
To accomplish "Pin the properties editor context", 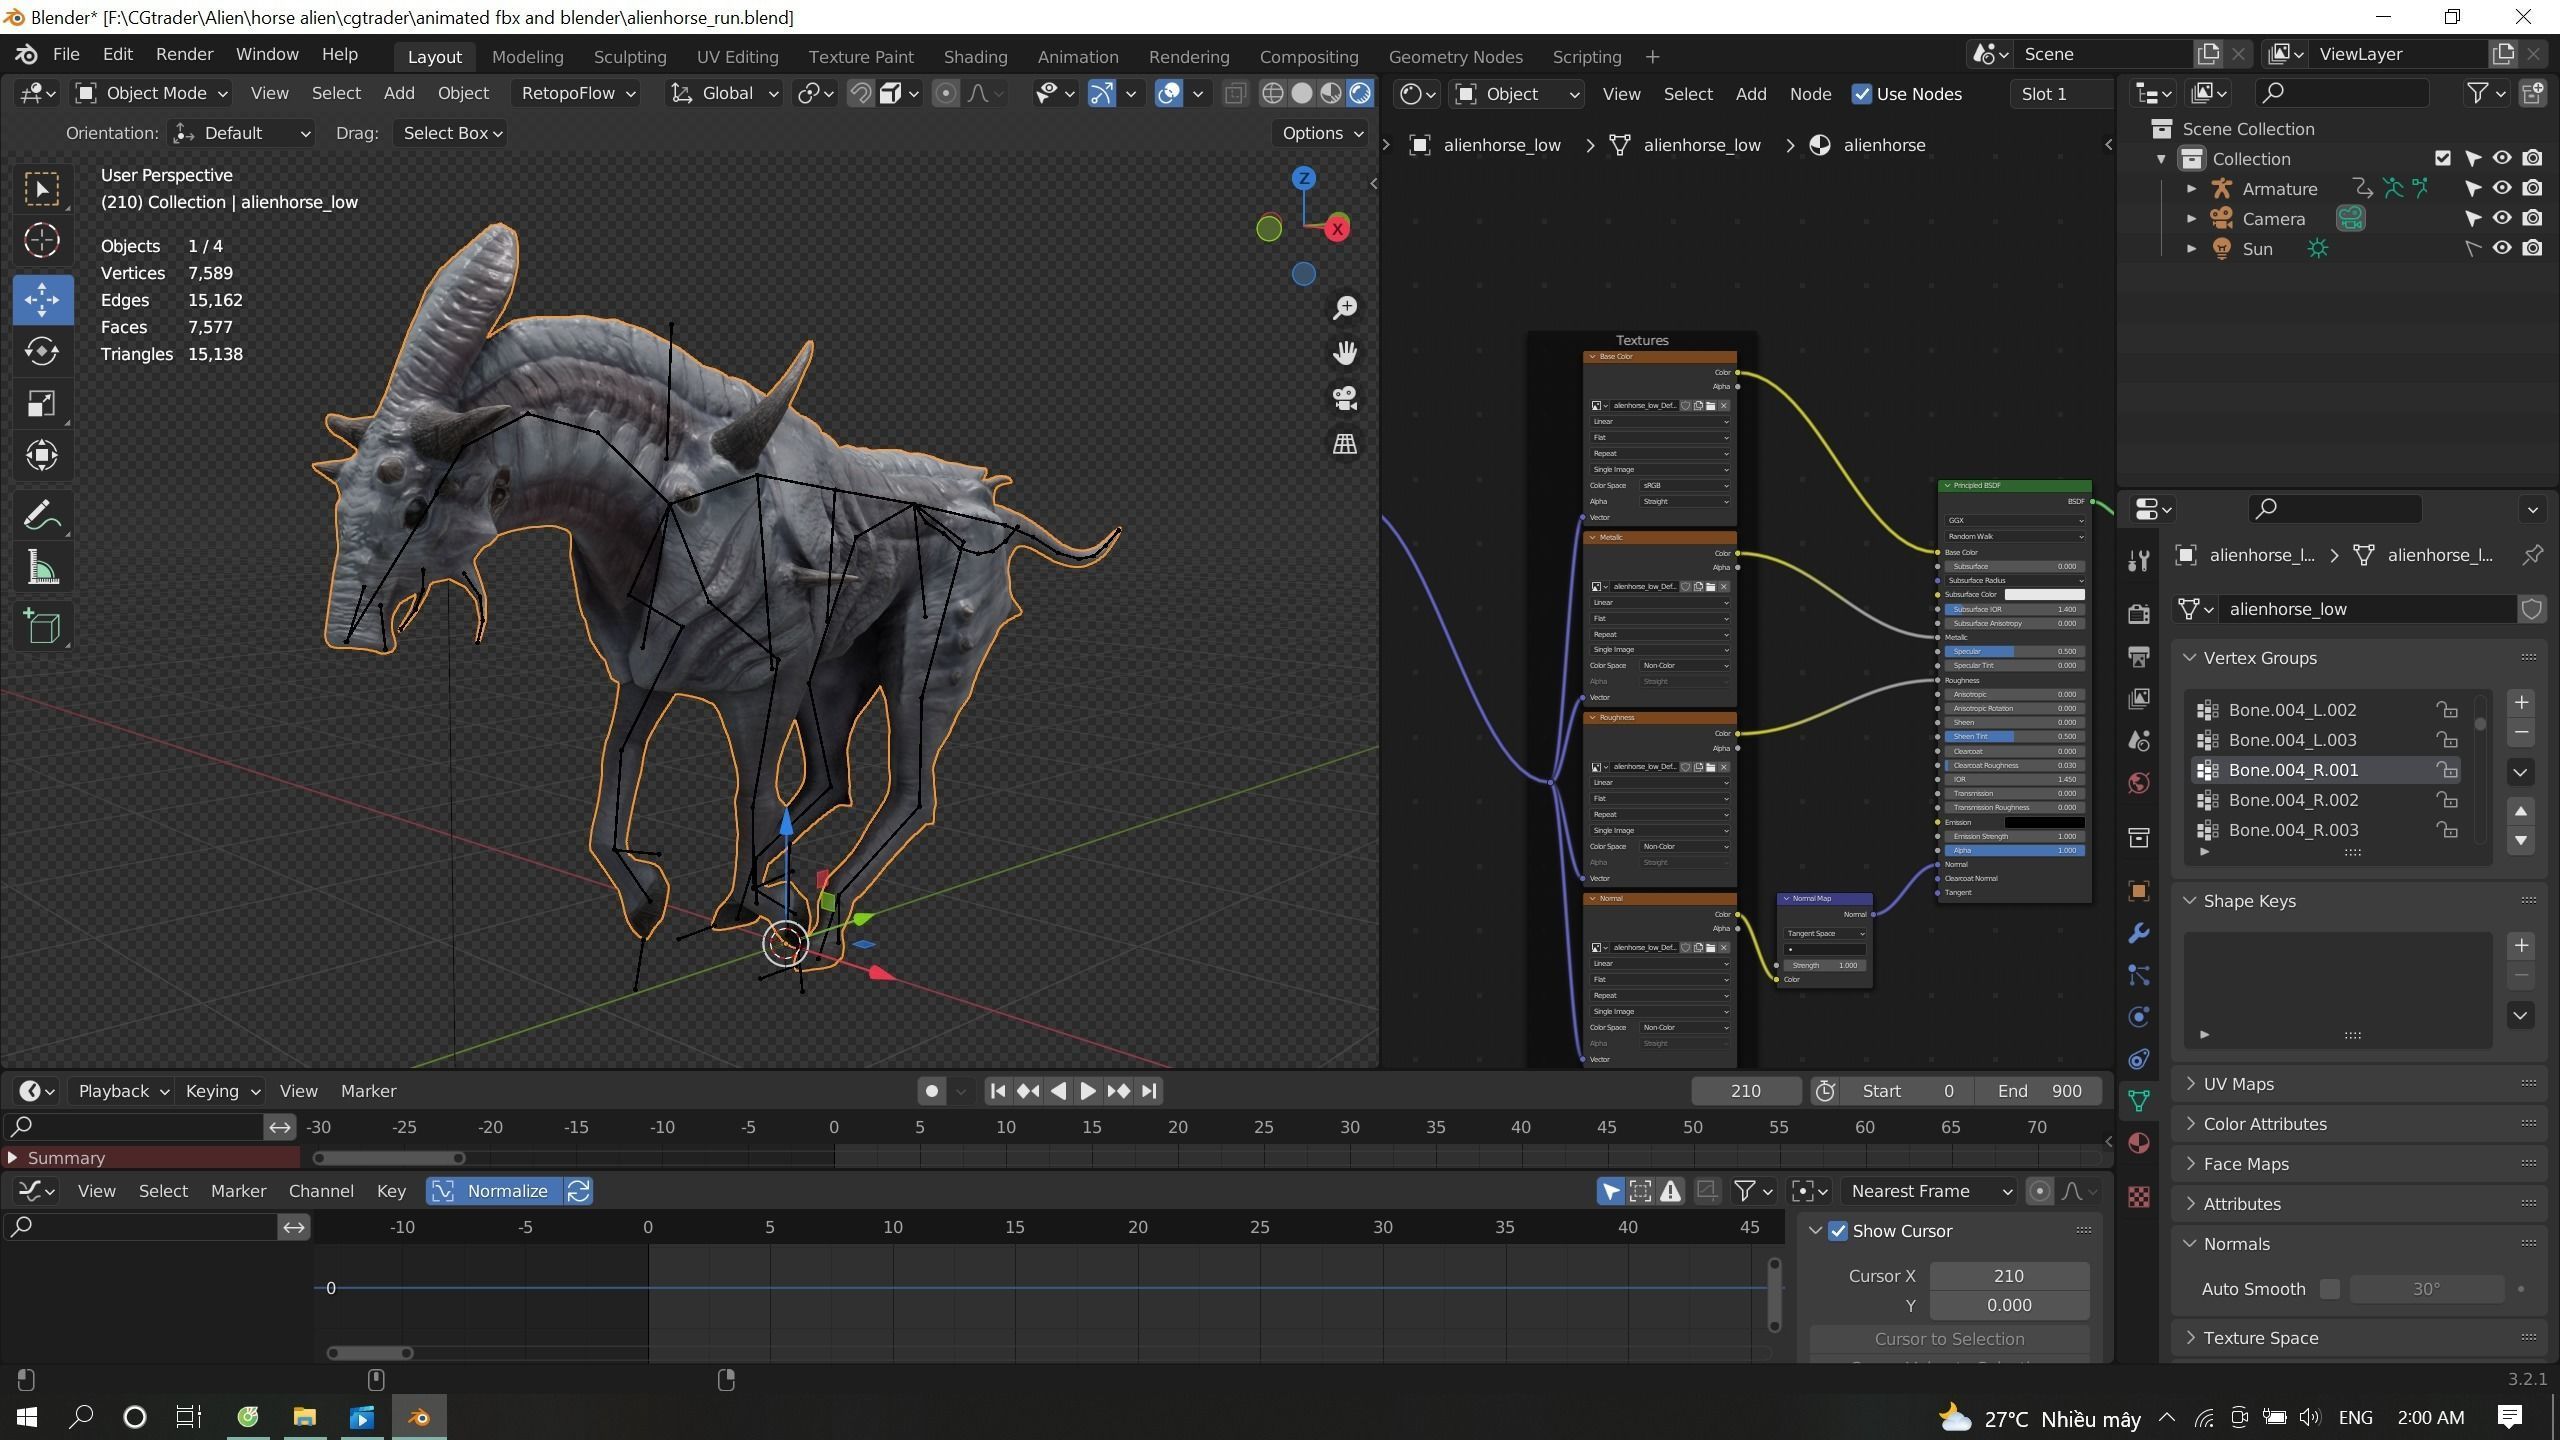I will pos(2532,555).
